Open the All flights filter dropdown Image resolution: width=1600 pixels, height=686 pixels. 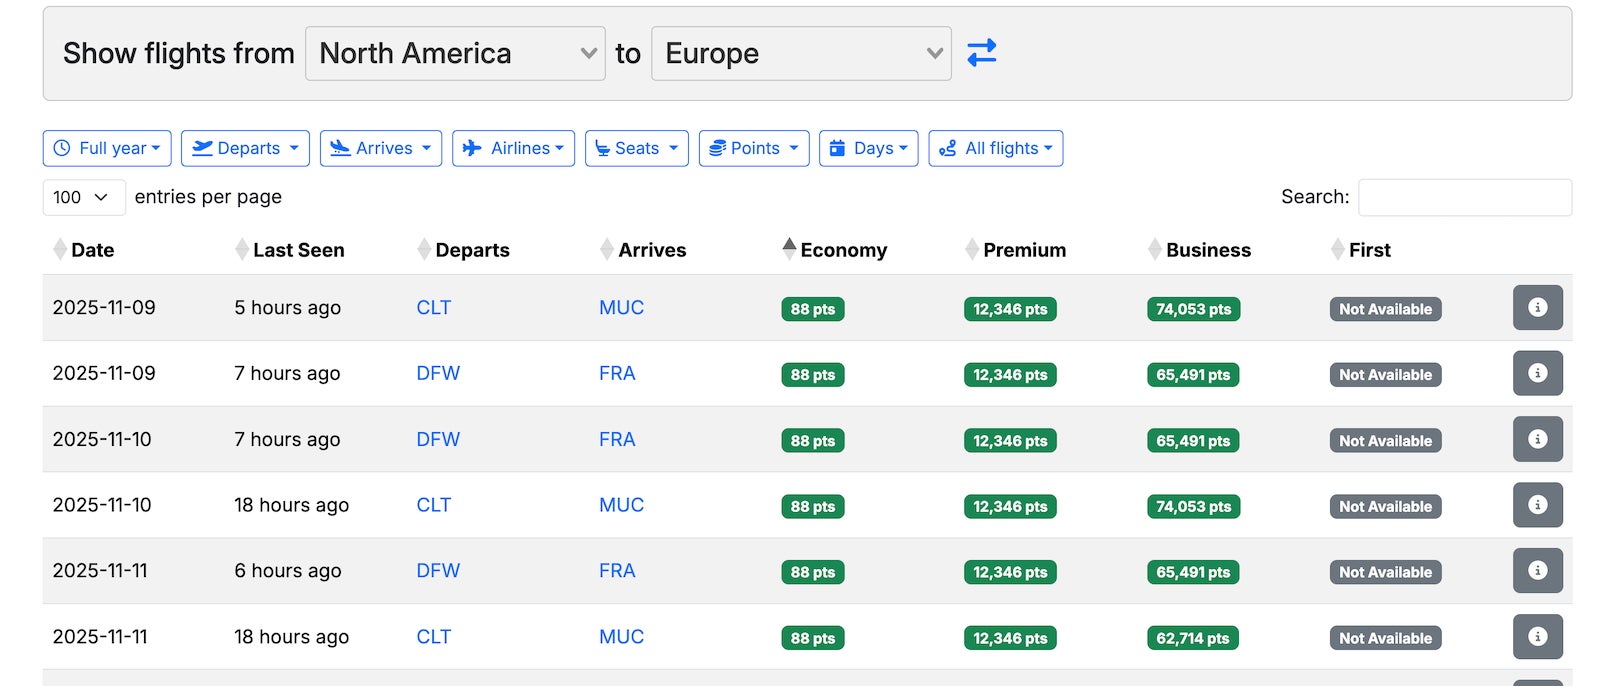tap(995, 148)
